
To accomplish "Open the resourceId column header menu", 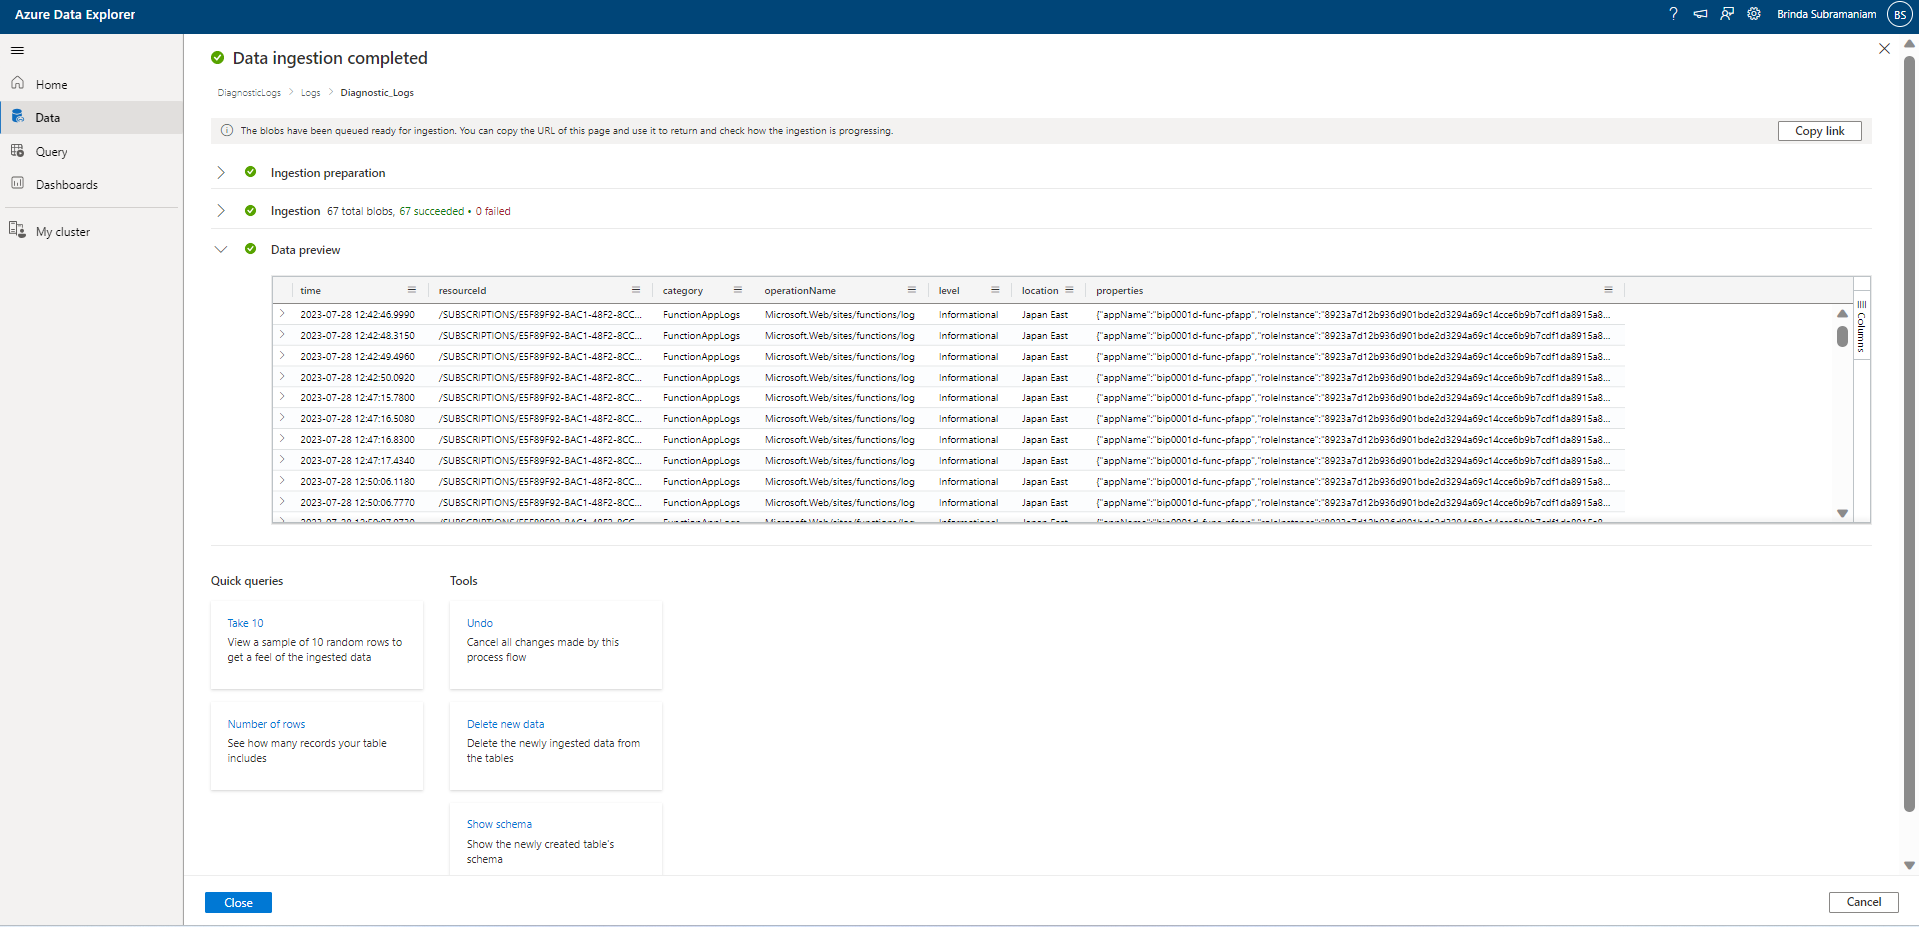I will pyautogui.click(x=636, y=290).
